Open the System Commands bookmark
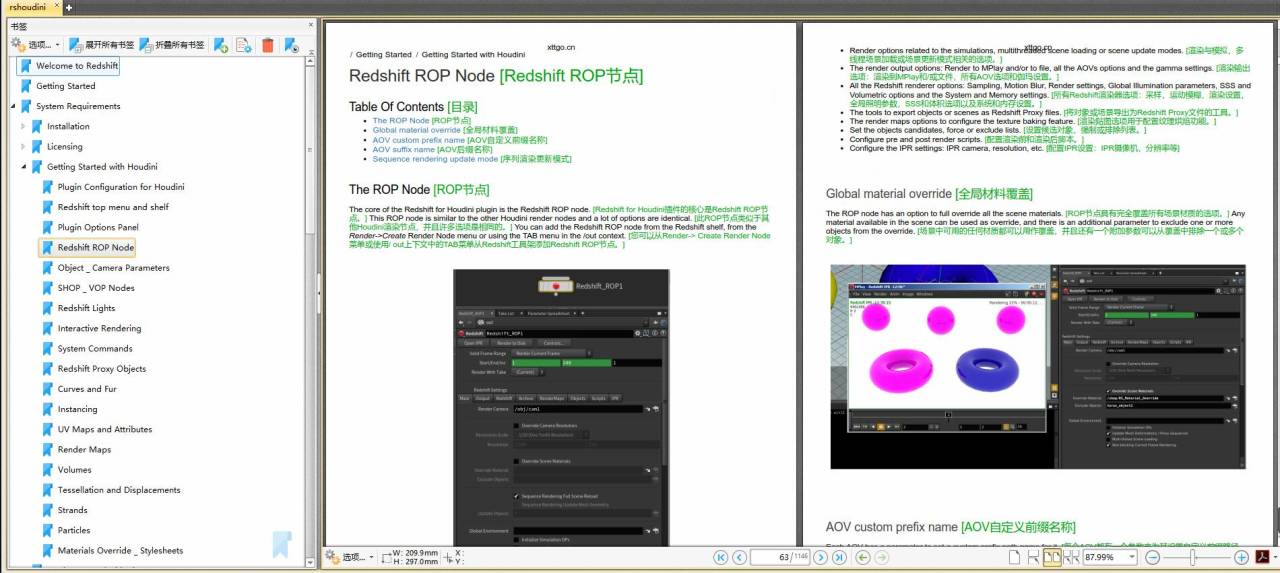1280x573 pixels. 95,349
